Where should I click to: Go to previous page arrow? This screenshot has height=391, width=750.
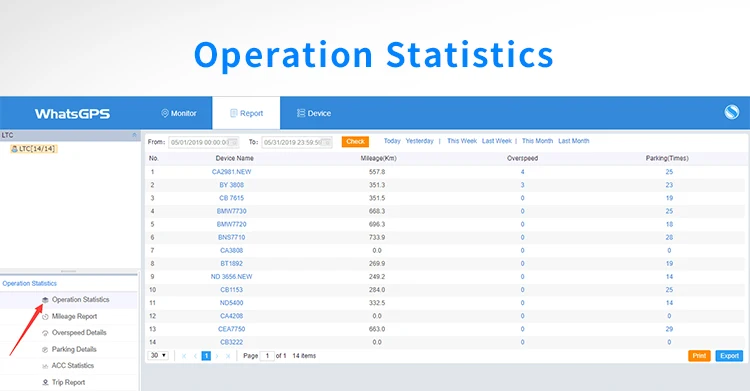pyautogui.click(x=195, y=356)
